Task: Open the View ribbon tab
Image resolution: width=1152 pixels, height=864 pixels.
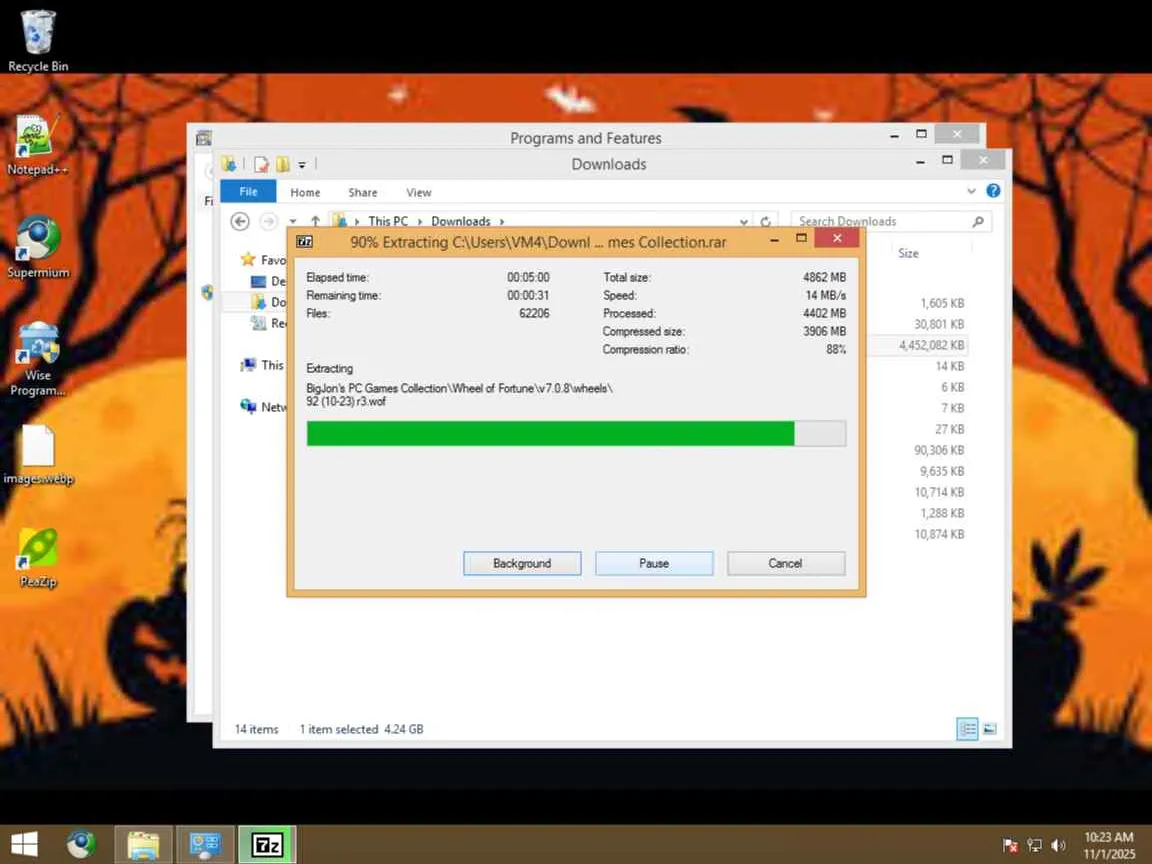Action: pyautogui.click(x=419, y=192)
